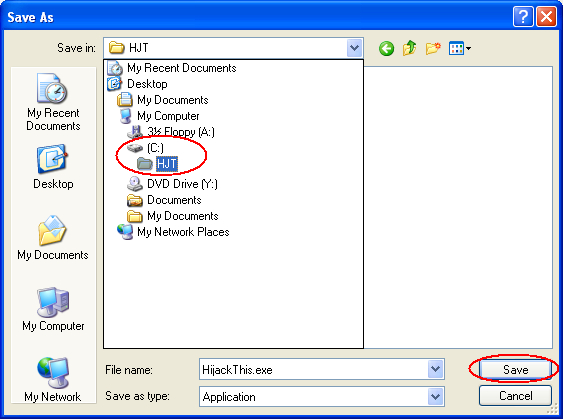563x419 pixels.
Task: Open My Network in places bar
Action: [53, 380]
